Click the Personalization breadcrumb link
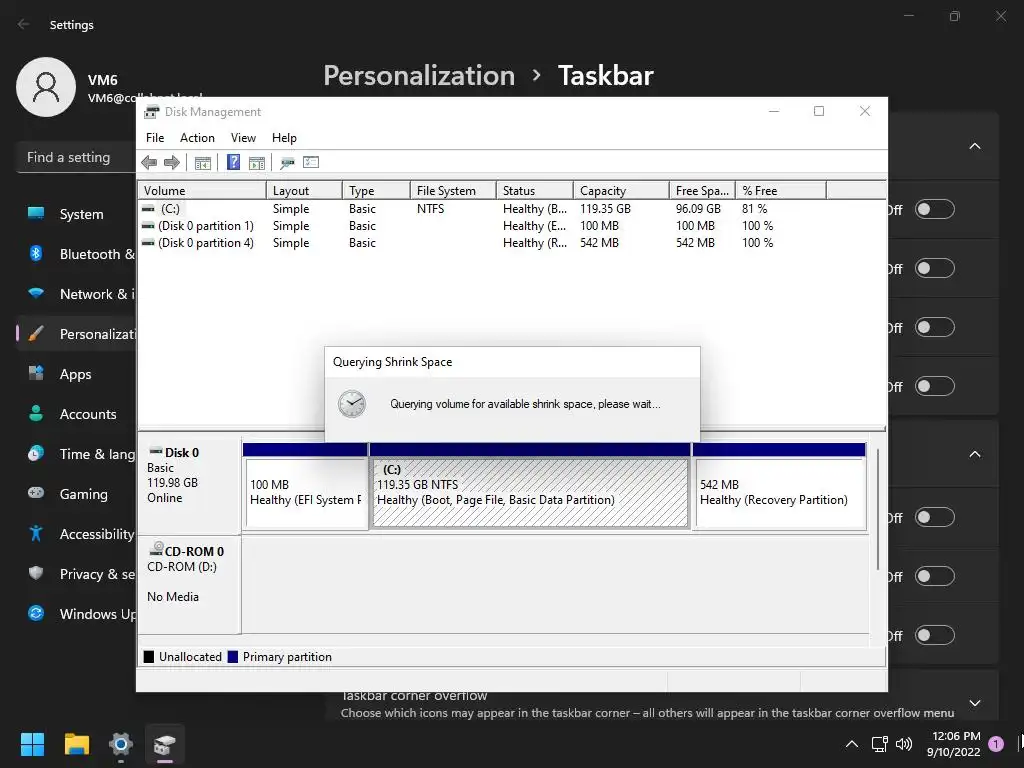The height and width of the screenshot is (768, 1024). click(419, 76)
